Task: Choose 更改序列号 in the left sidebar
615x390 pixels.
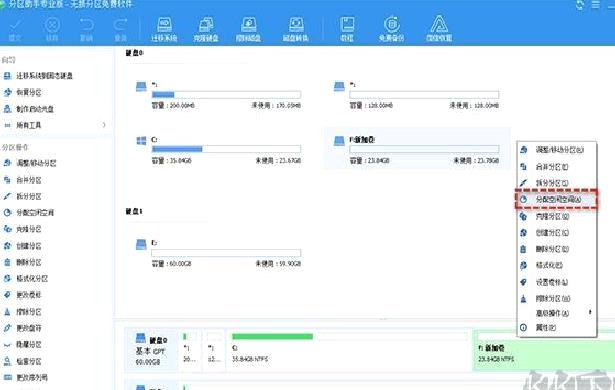Action: point(25,377)
